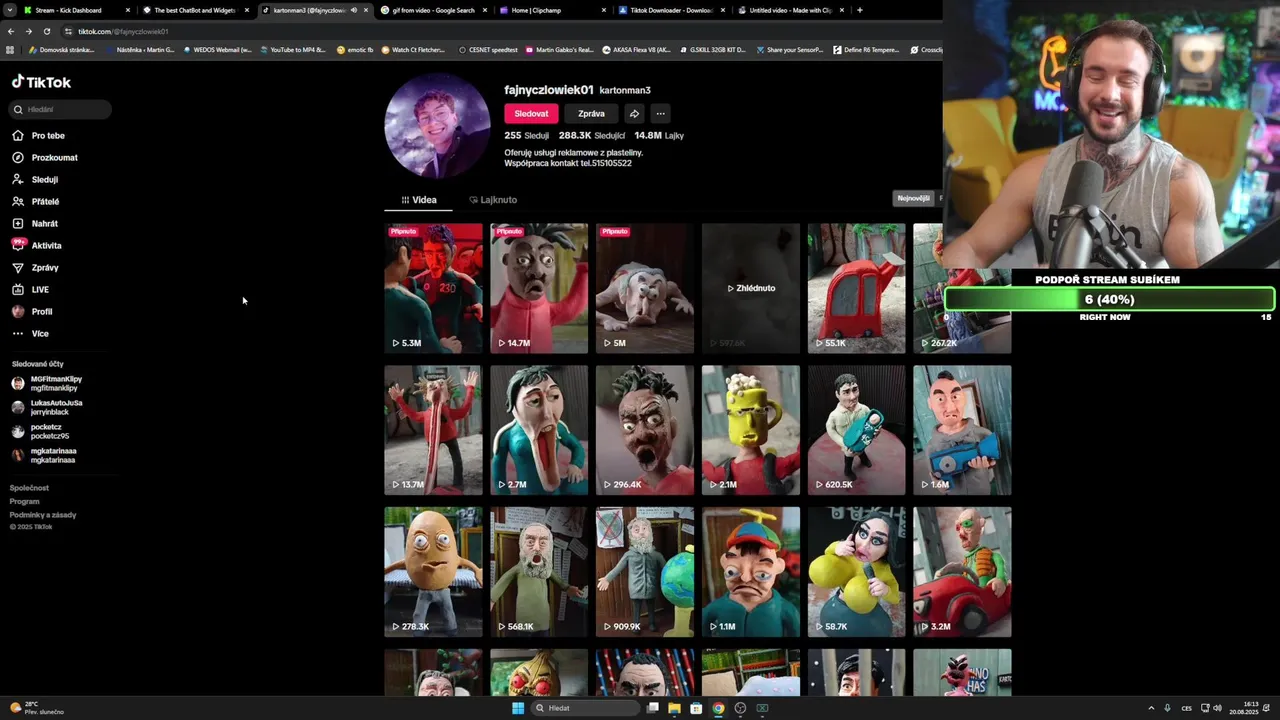1280x720 pixels.
Task: Open video with 55.1K views
Action: 857,288
